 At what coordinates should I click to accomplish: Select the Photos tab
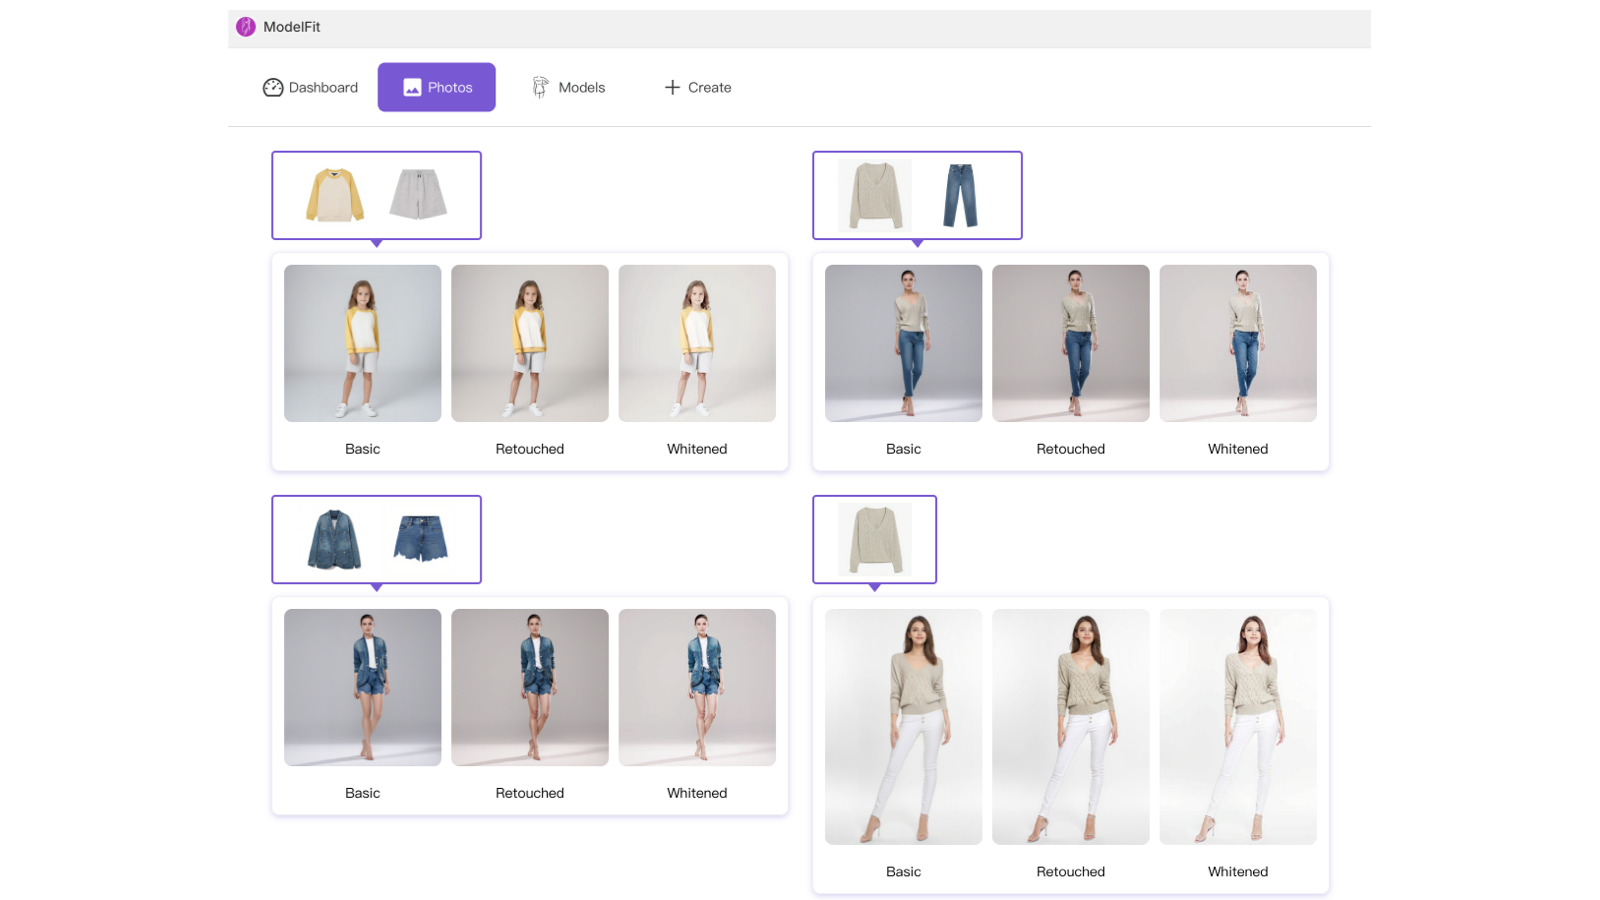(436, 88)
